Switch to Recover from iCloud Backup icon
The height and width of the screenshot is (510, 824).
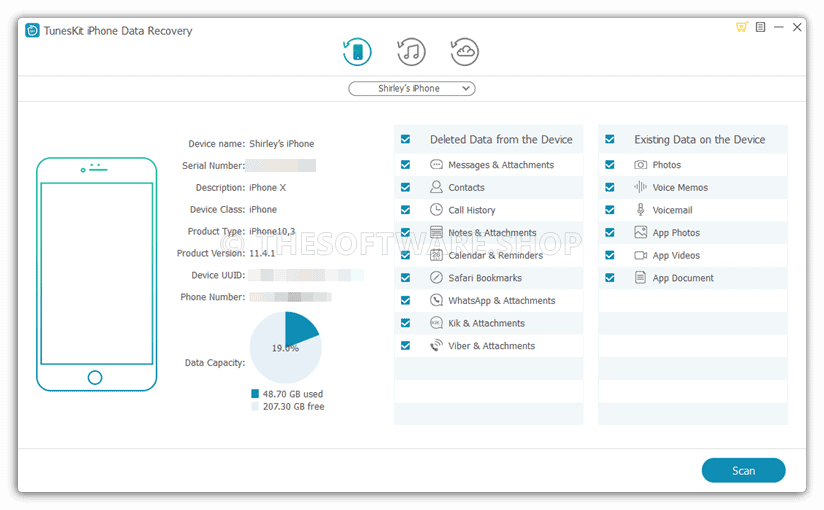(x=465, y=52)
